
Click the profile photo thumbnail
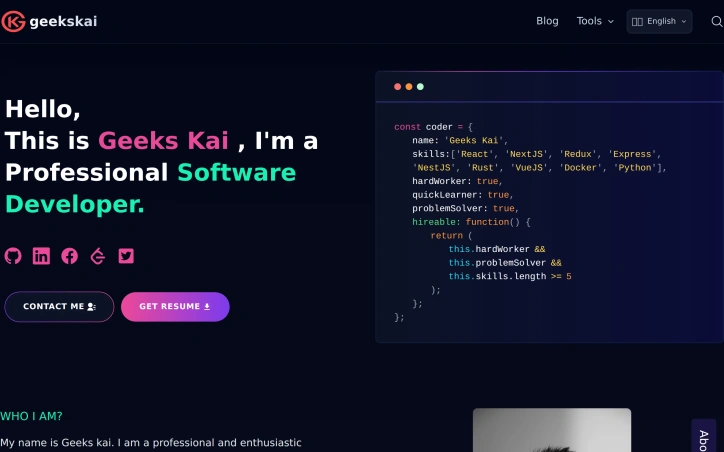coord(552,430)
